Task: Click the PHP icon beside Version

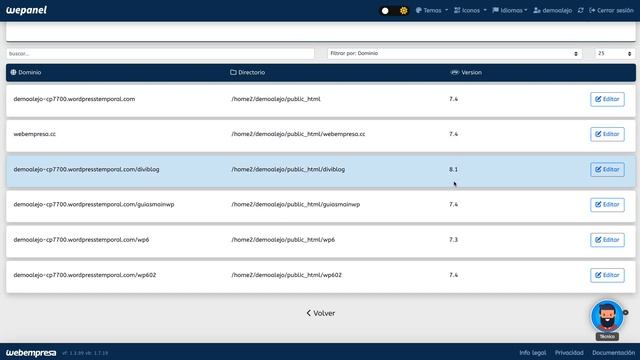Action: point(454,72)
